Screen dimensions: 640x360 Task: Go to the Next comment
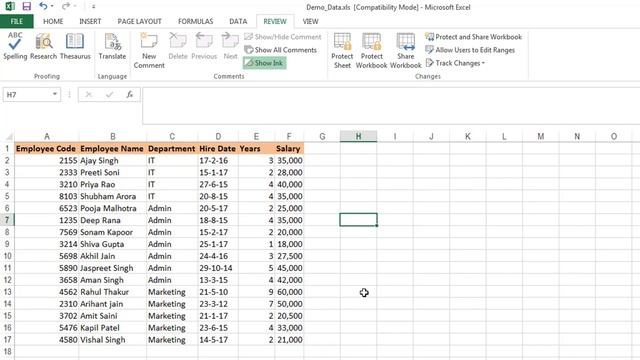click(230, 46)
